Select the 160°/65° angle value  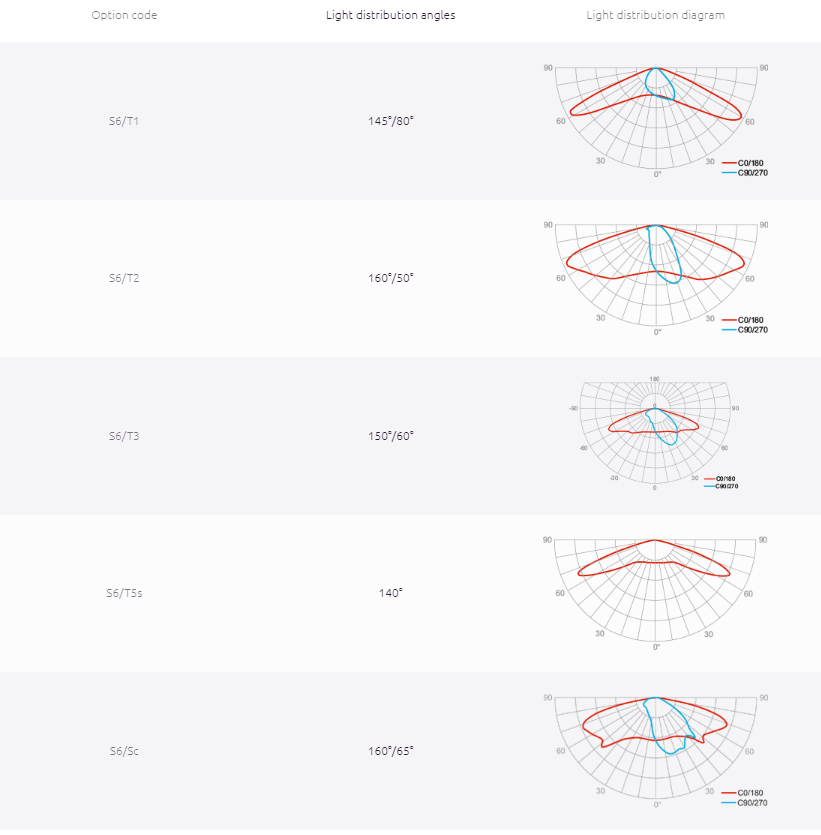click(x=390, y=751)
